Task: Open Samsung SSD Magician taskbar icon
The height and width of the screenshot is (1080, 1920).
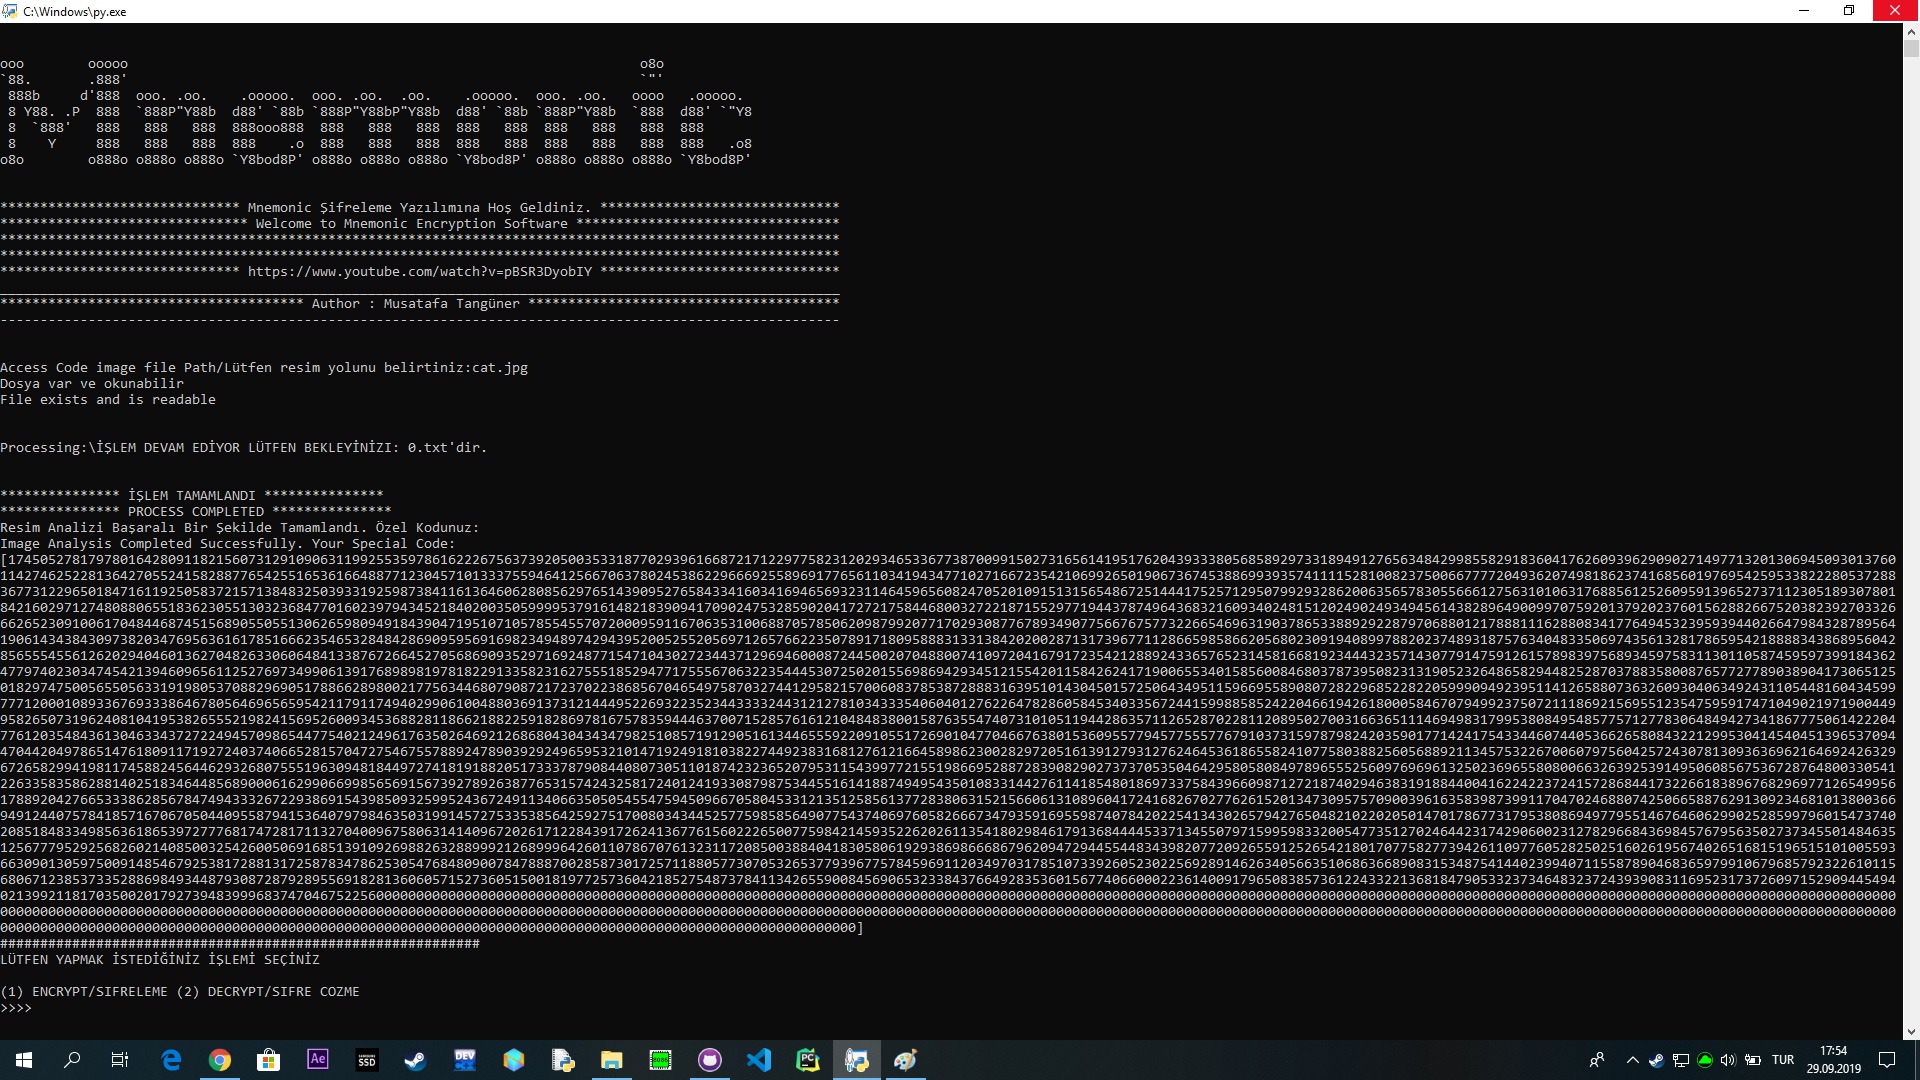Action: (x=367, y=1060)
